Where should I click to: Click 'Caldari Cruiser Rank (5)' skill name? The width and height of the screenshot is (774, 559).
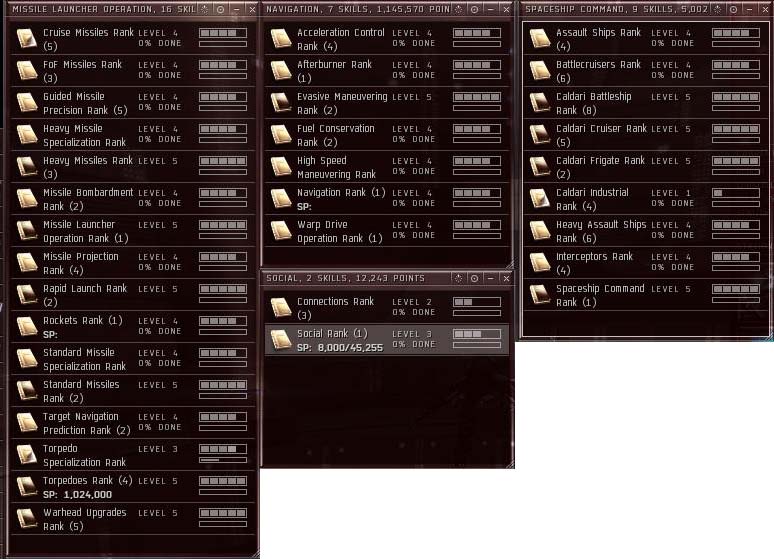[x=601, y=135]
